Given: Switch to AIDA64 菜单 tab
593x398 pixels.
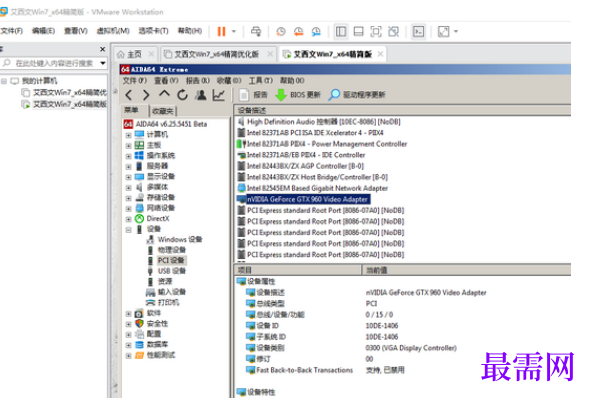Looking at the screenshot, I should pos(131,110).
